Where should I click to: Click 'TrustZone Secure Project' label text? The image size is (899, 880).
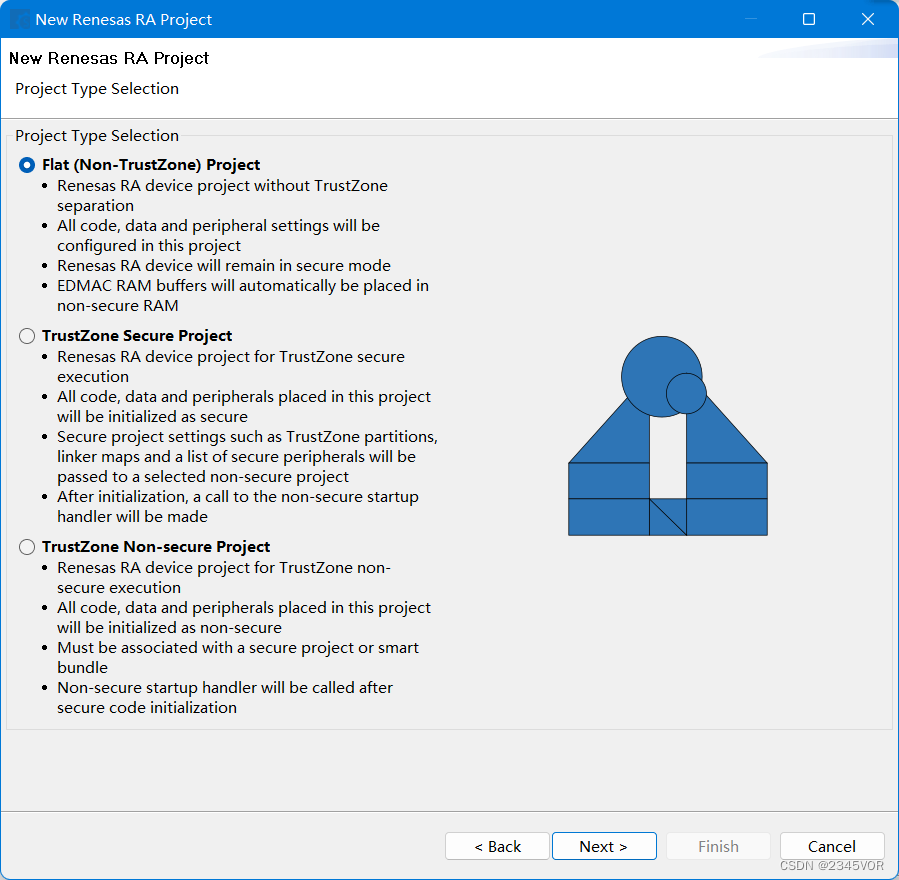click(137, 336)
